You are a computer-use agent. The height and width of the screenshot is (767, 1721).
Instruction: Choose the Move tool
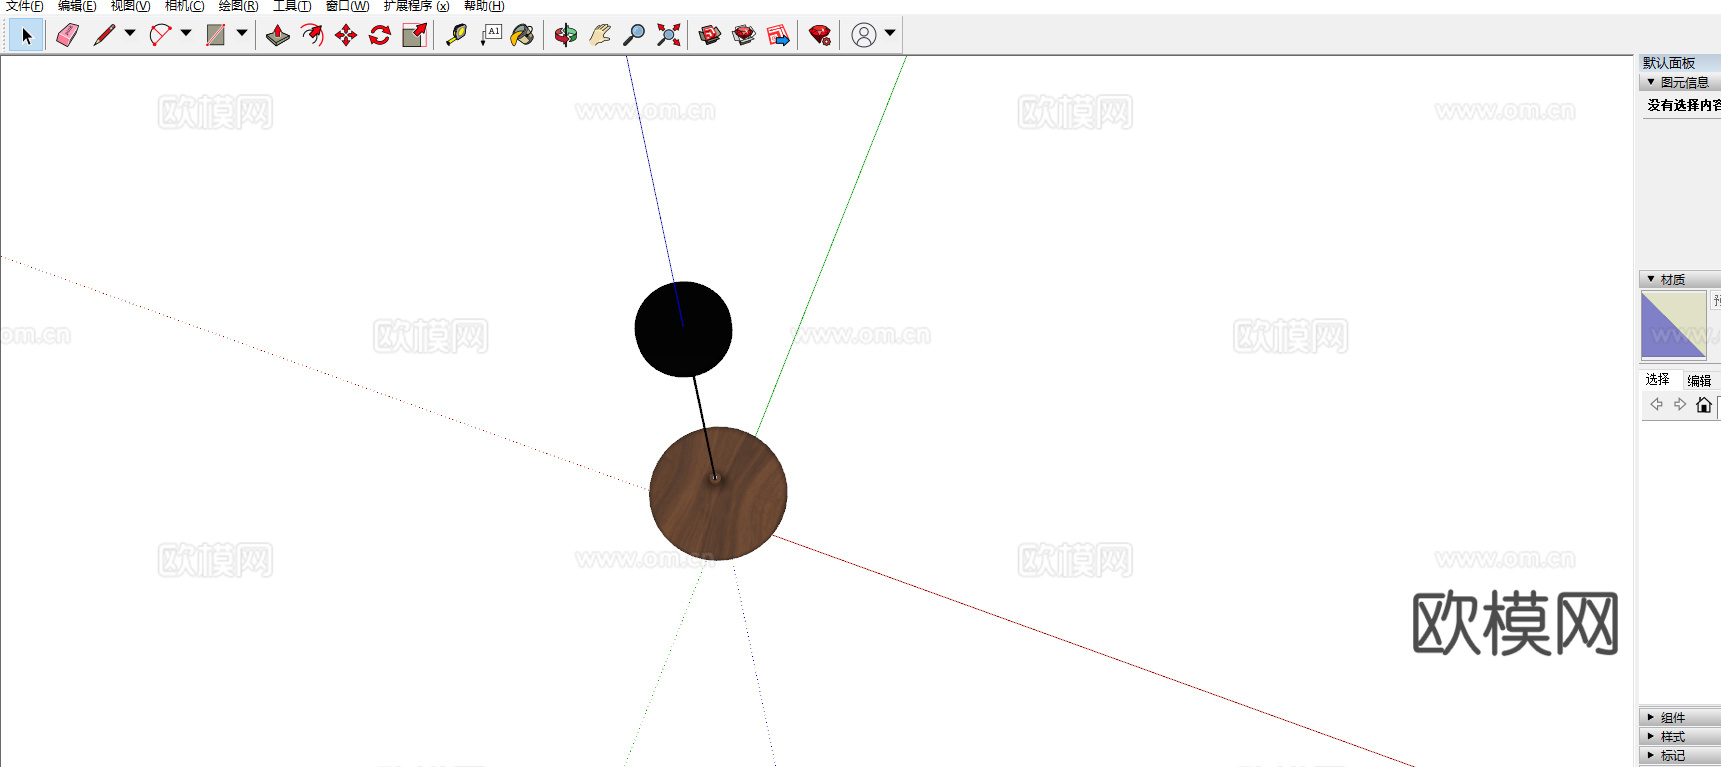click(x=346, y=35)
